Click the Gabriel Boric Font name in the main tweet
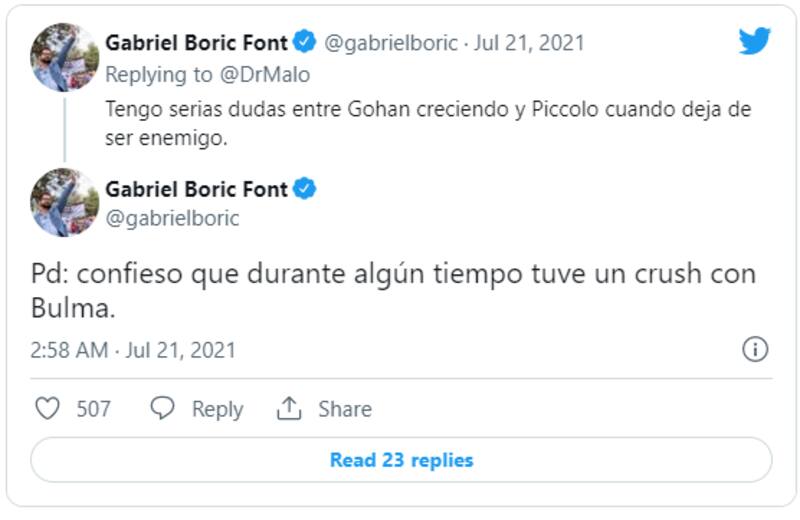The width and height of the screenshot is (800, 520). click(196, 188)
